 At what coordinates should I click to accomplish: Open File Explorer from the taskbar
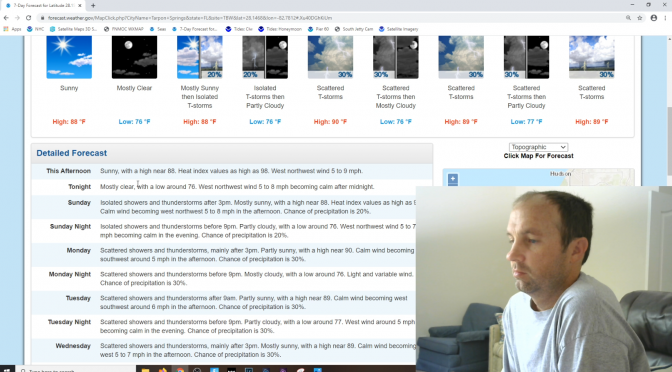coord(145,369)
